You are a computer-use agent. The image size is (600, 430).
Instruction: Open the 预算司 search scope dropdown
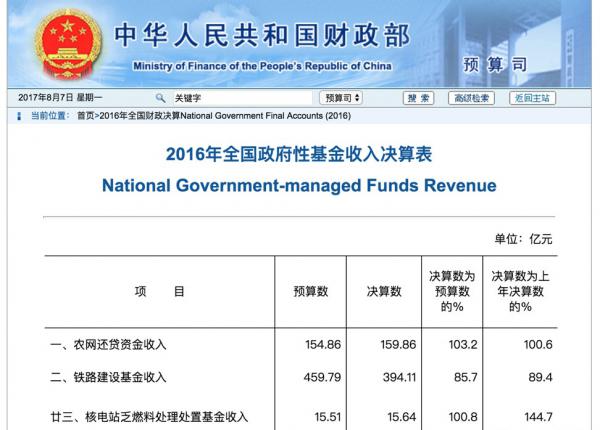point(341,98)
